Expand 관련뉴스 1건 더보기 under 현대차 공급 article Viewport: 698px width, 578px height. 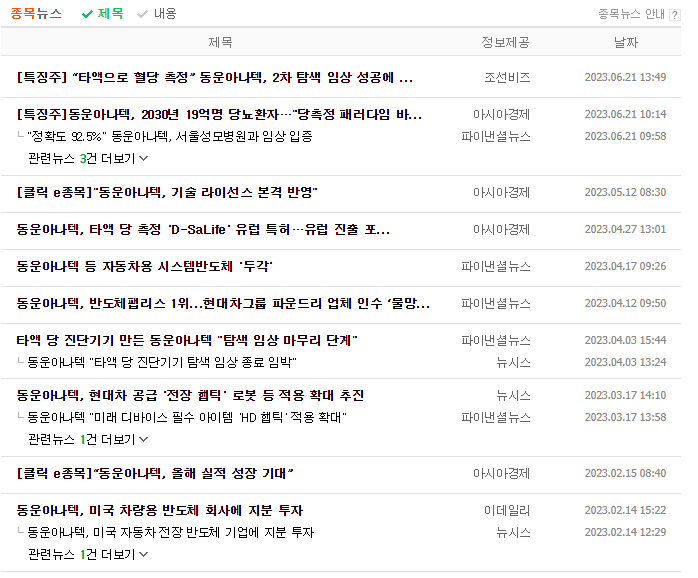point(88,440)
